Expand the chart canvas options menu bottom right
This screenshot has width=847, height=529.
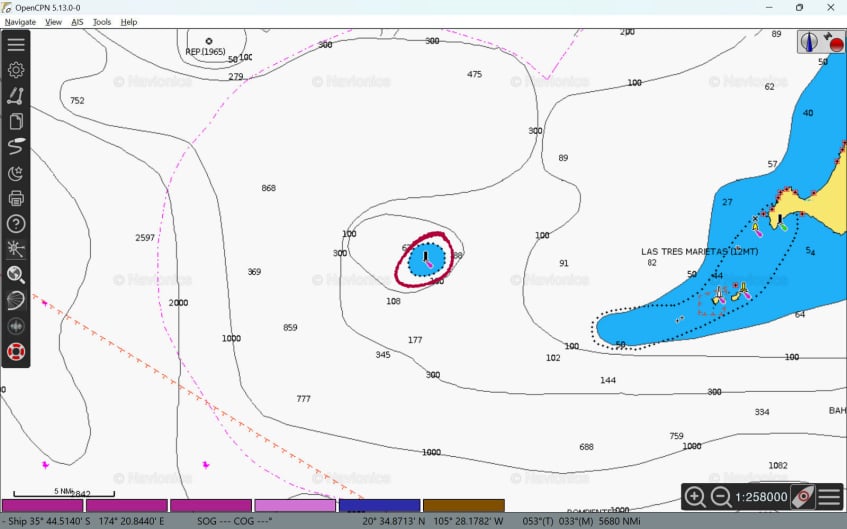coord(829,497)
